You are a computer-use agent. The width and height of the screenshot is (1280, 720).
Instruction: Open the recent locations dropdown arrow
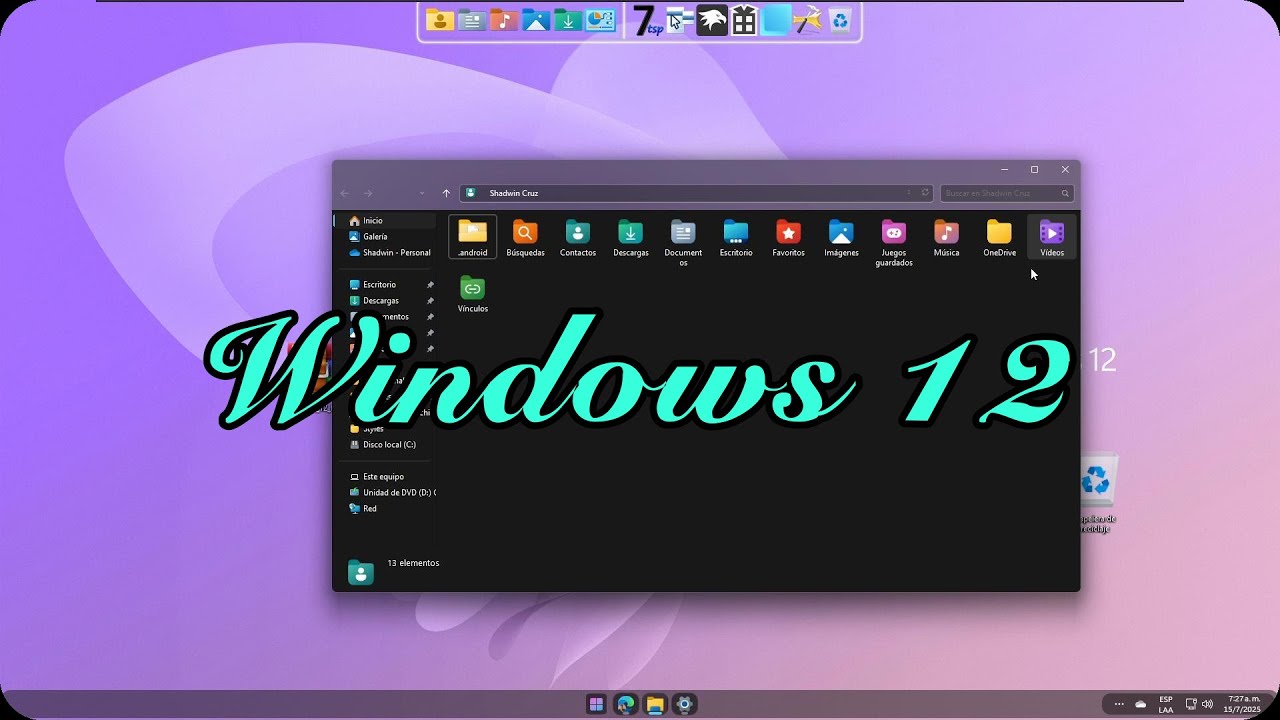pos(422,193)
